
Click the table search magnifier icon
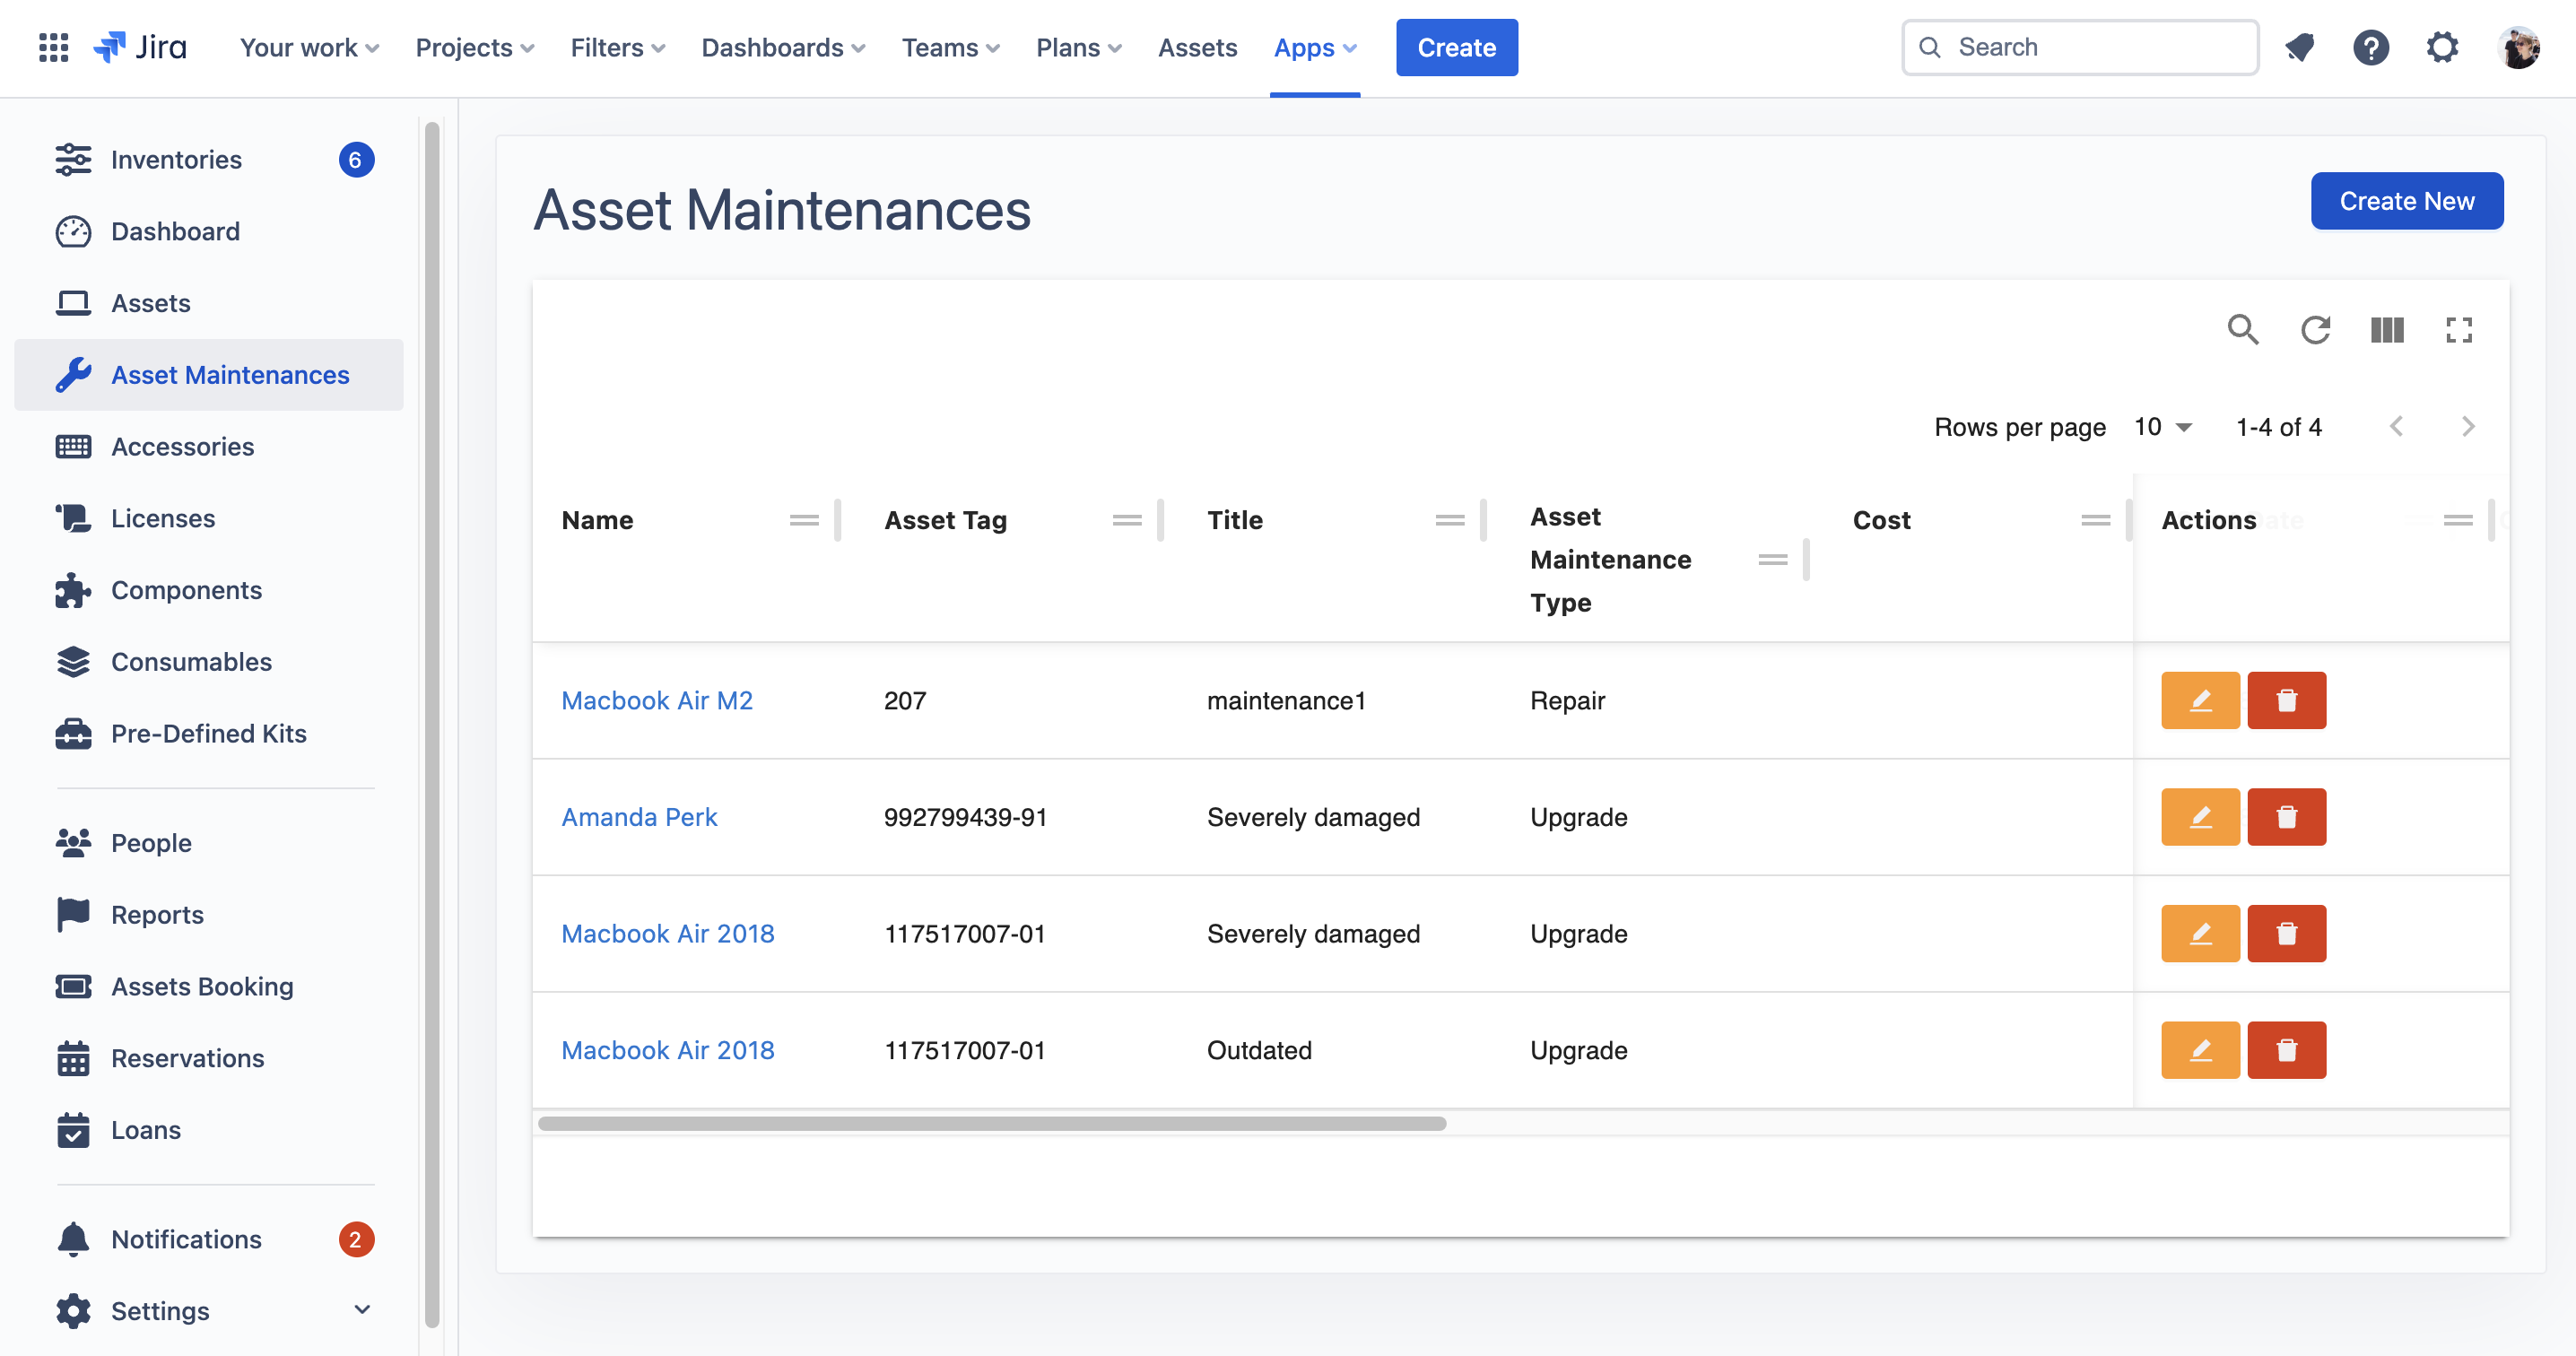2242,330
